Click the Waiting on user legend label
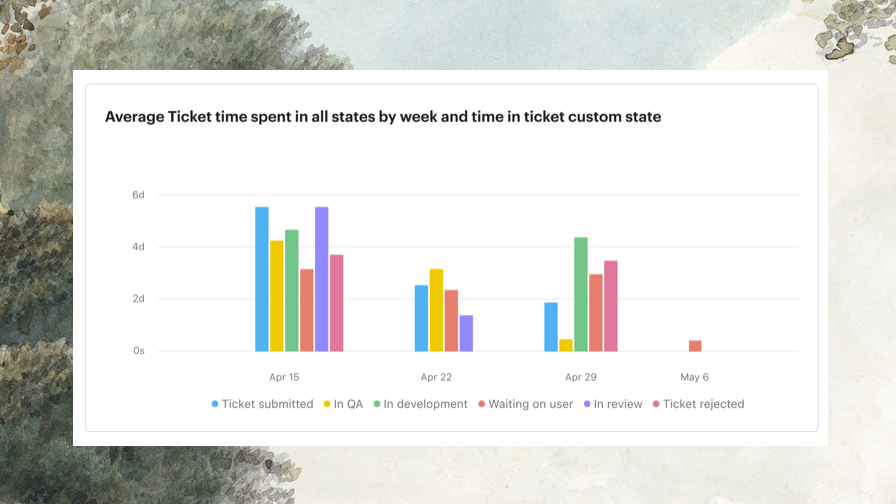 coord(530,404)
